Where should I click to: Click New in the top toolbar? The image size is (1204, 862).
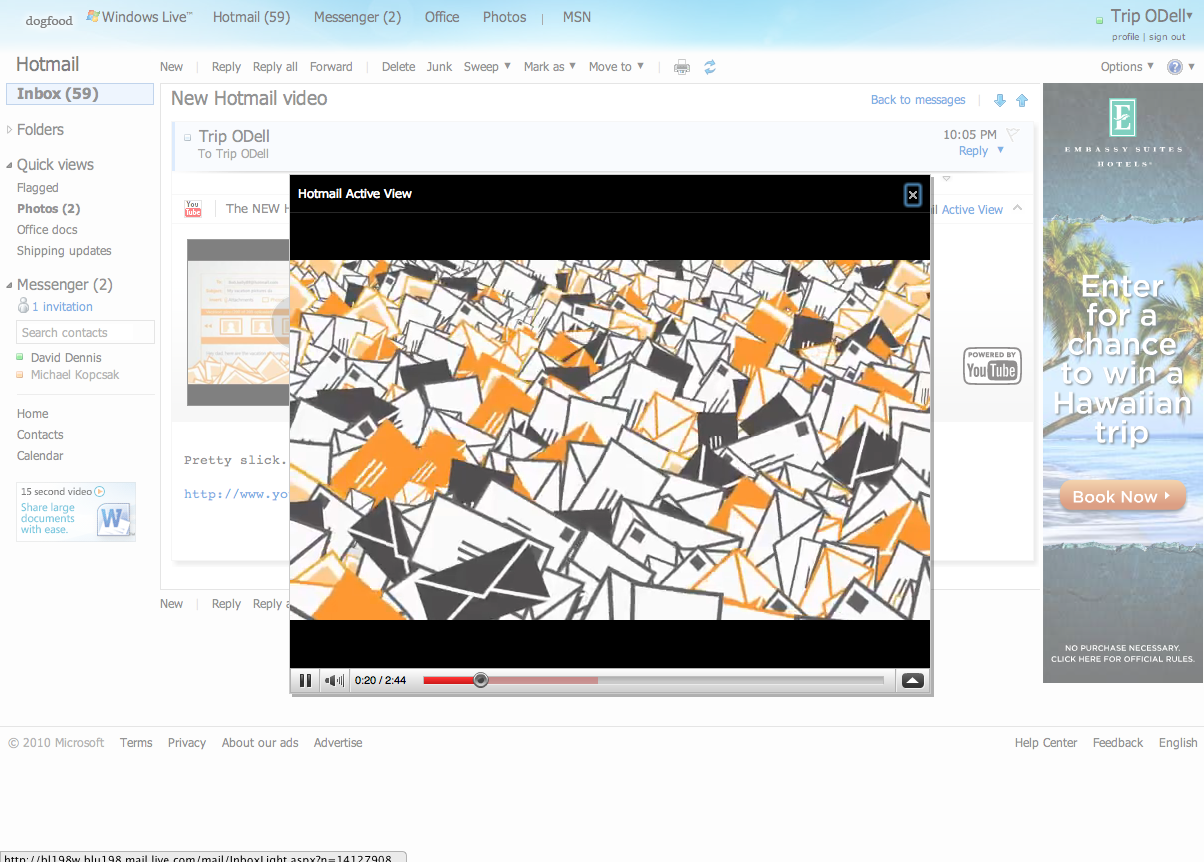172,67
